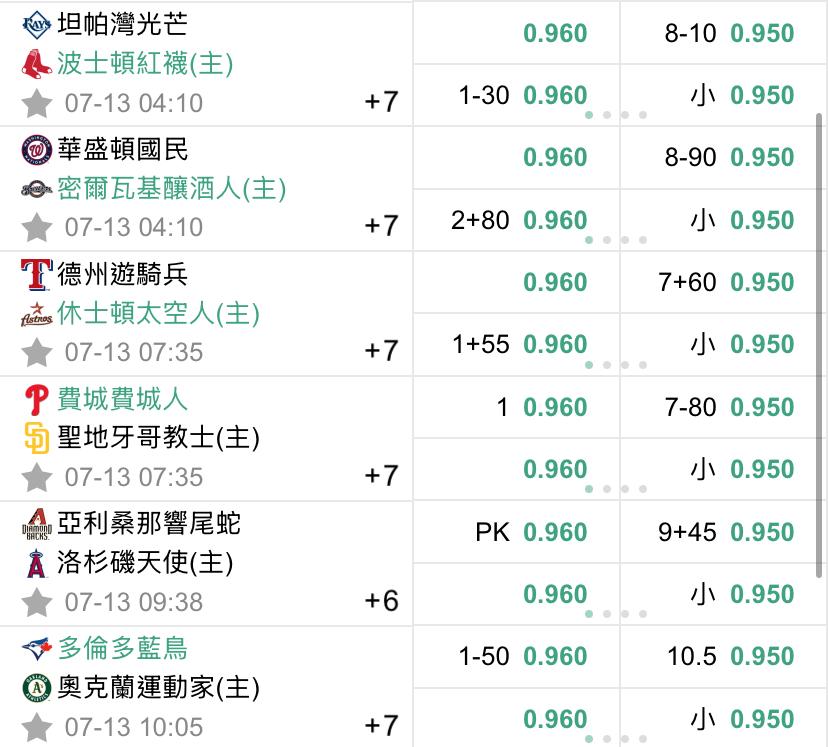Click the Boston Red Sox logo
The height and width of the screenshot is (747, 828).
tap(37, 64)
